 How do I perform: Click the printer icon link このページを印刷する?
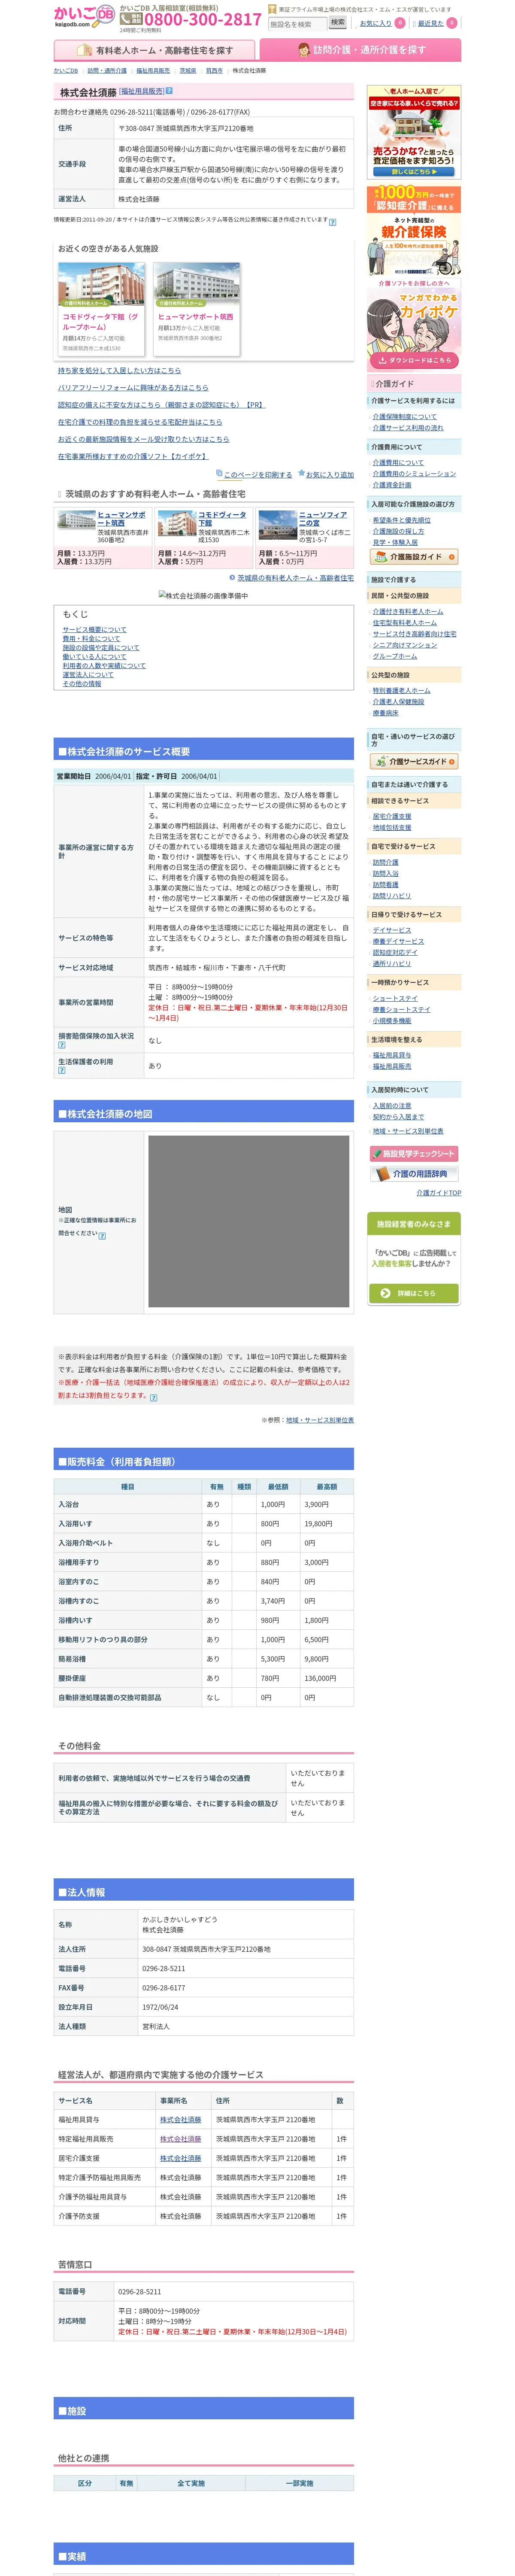[254, 474]
